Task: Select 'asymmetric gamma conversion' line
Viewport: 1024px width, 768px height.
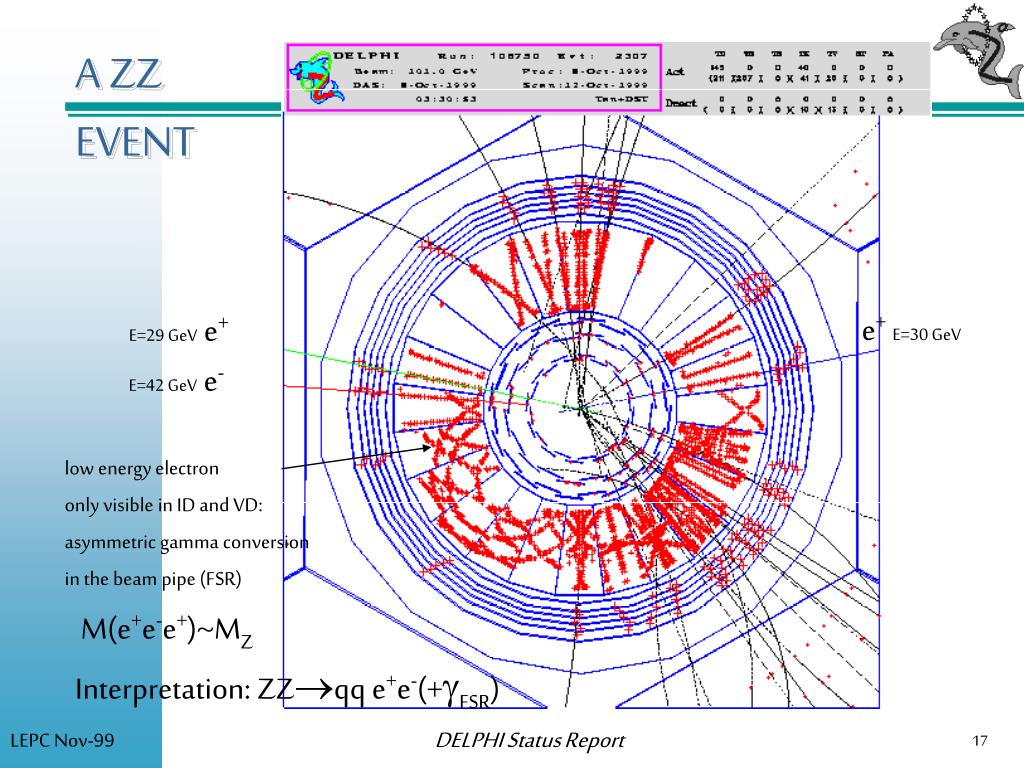Action: (x=186, y=543)
